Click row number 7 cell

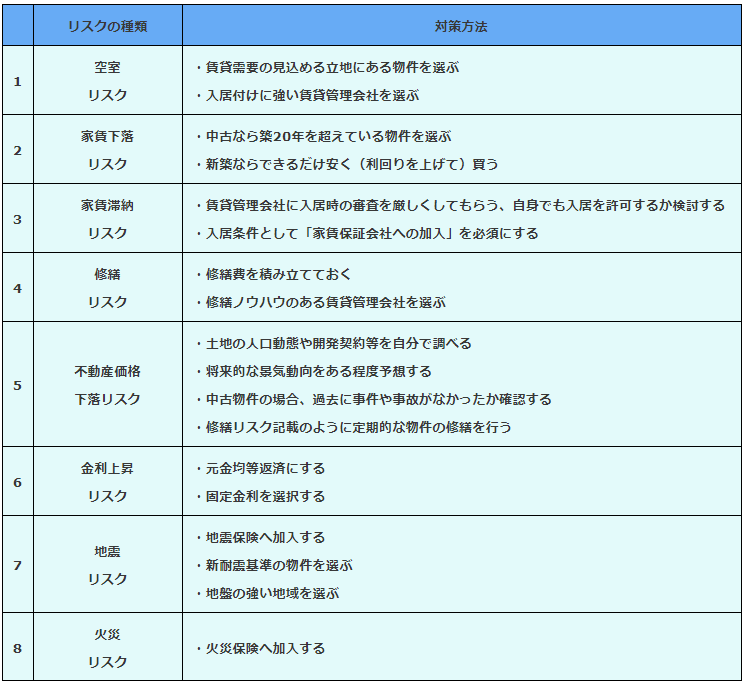click(18, 565)
